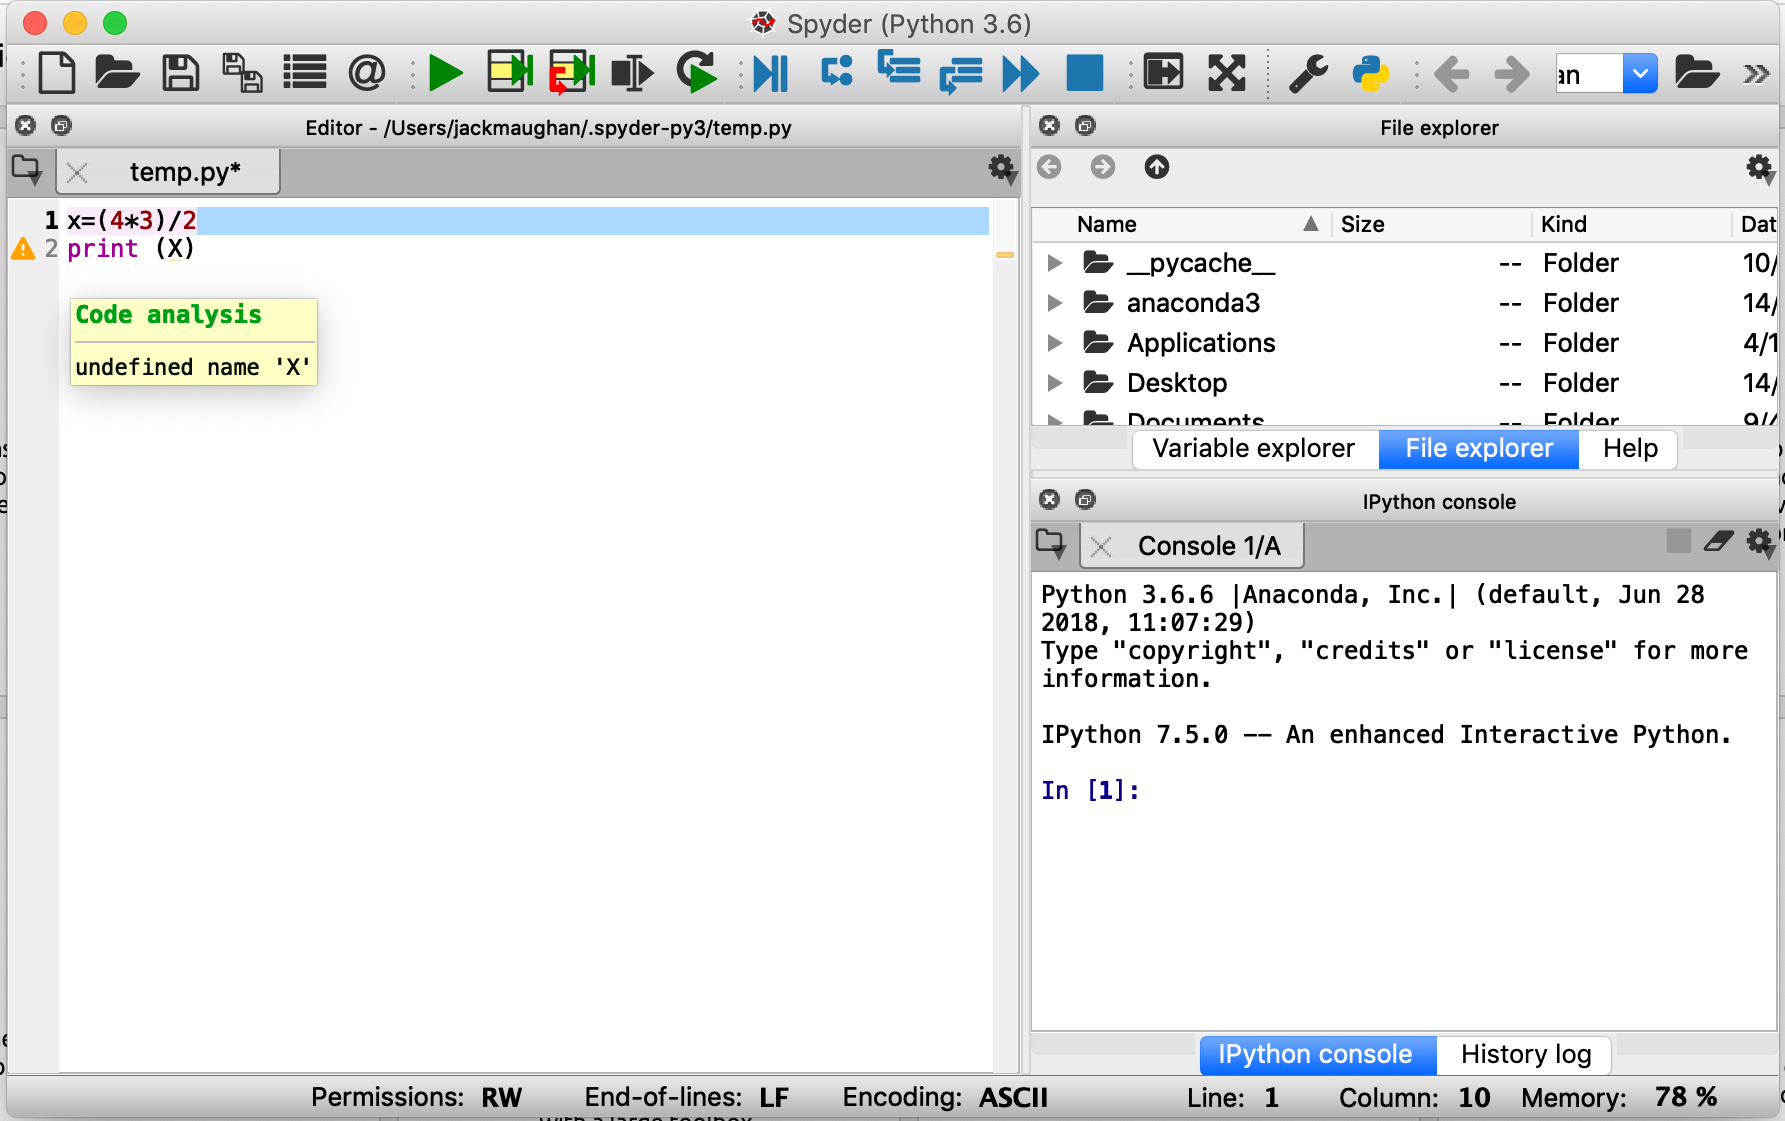Create a new file
The width and height of the screenshot is (1785, 1121).
[x=57, y=72]
